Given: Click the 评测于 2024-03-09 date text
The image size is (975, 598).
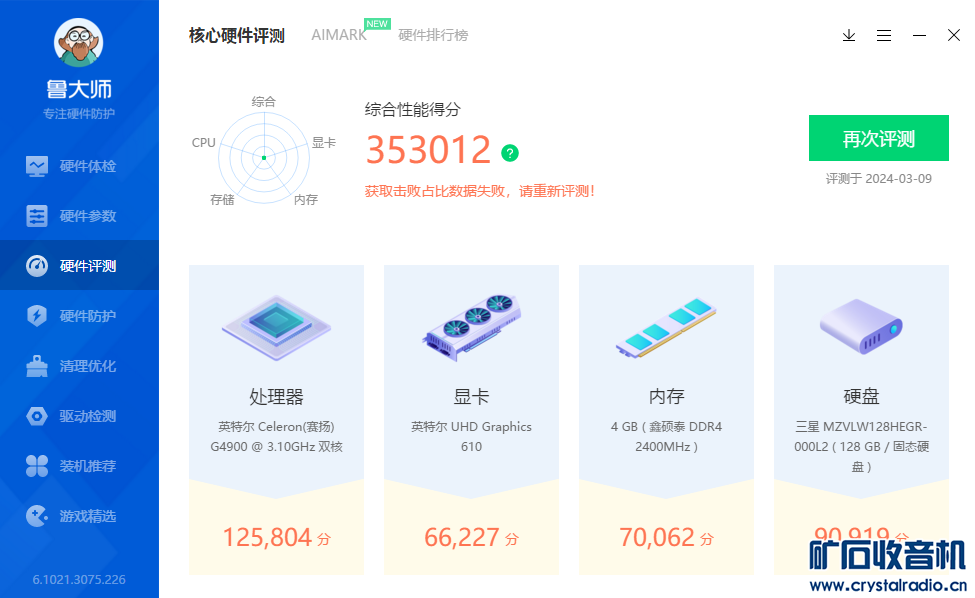Looking at the screenshot, I should tap(879, 179).
